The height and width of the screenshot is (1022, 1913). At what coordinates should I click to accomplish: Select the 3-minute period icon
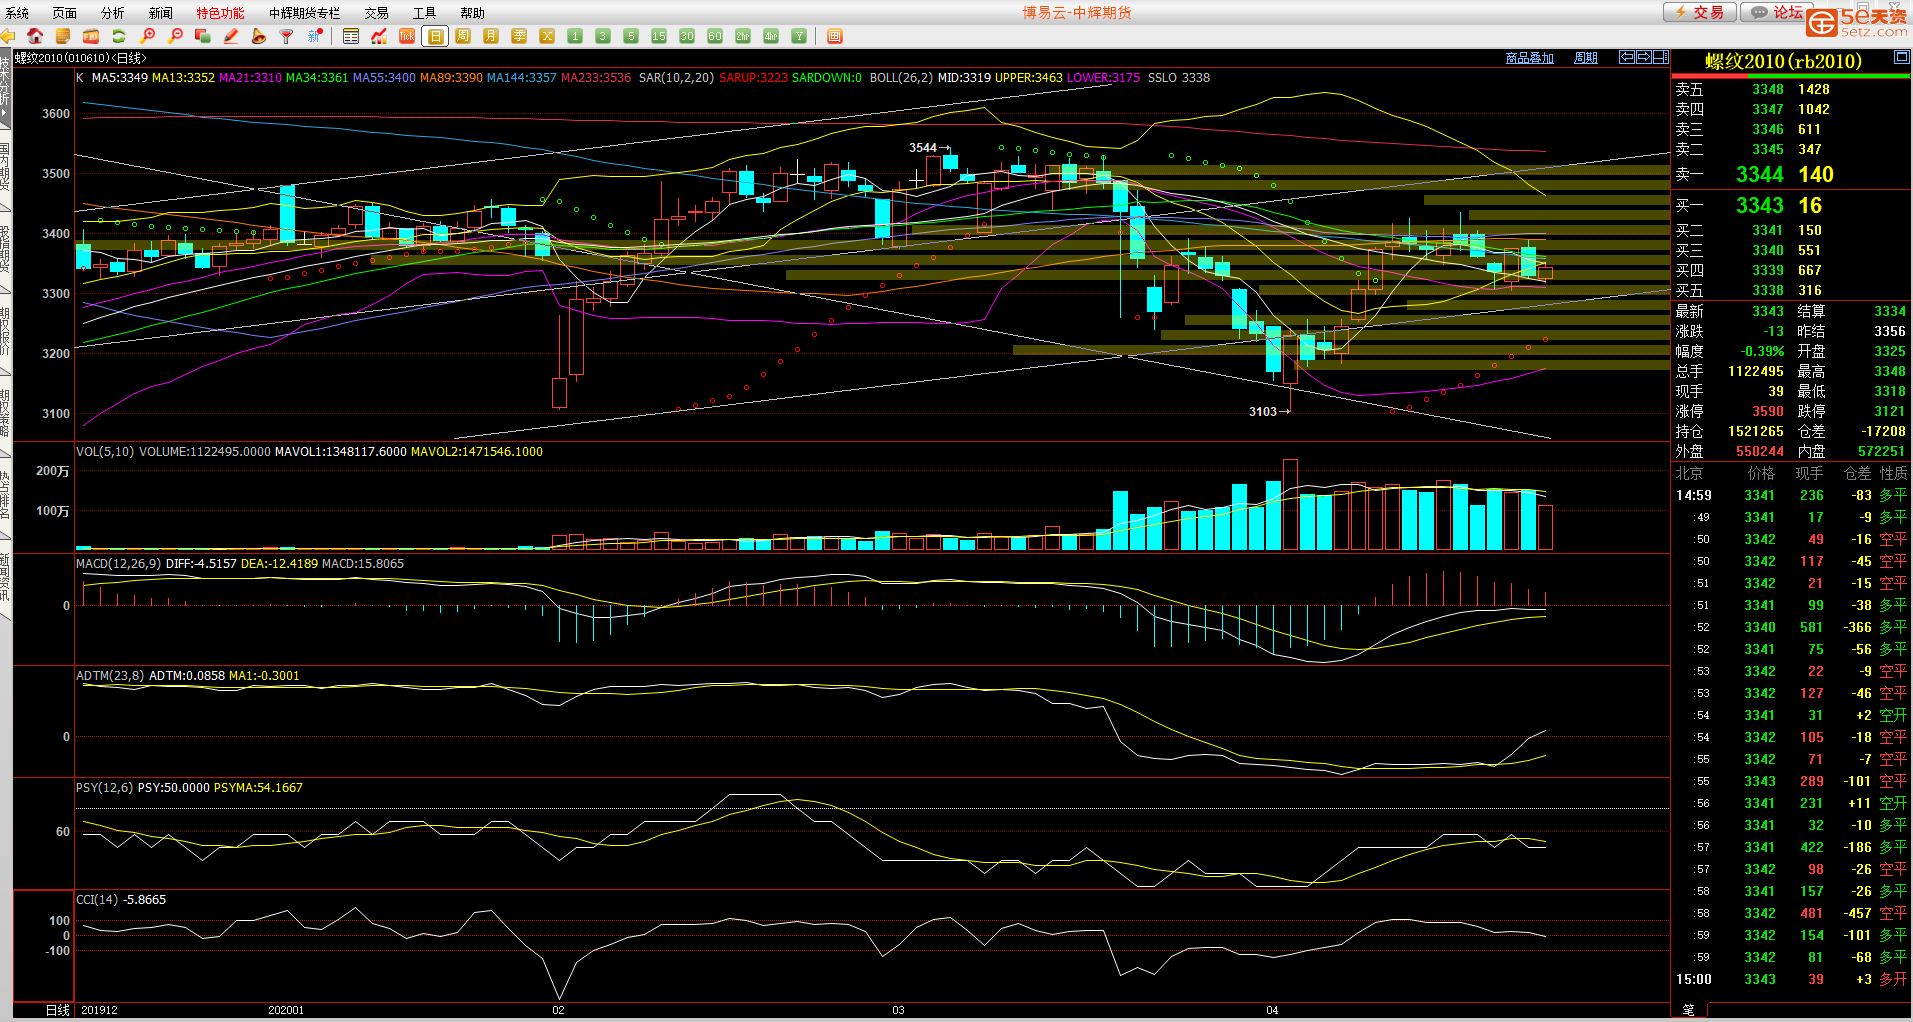click(x=603, y=36)
